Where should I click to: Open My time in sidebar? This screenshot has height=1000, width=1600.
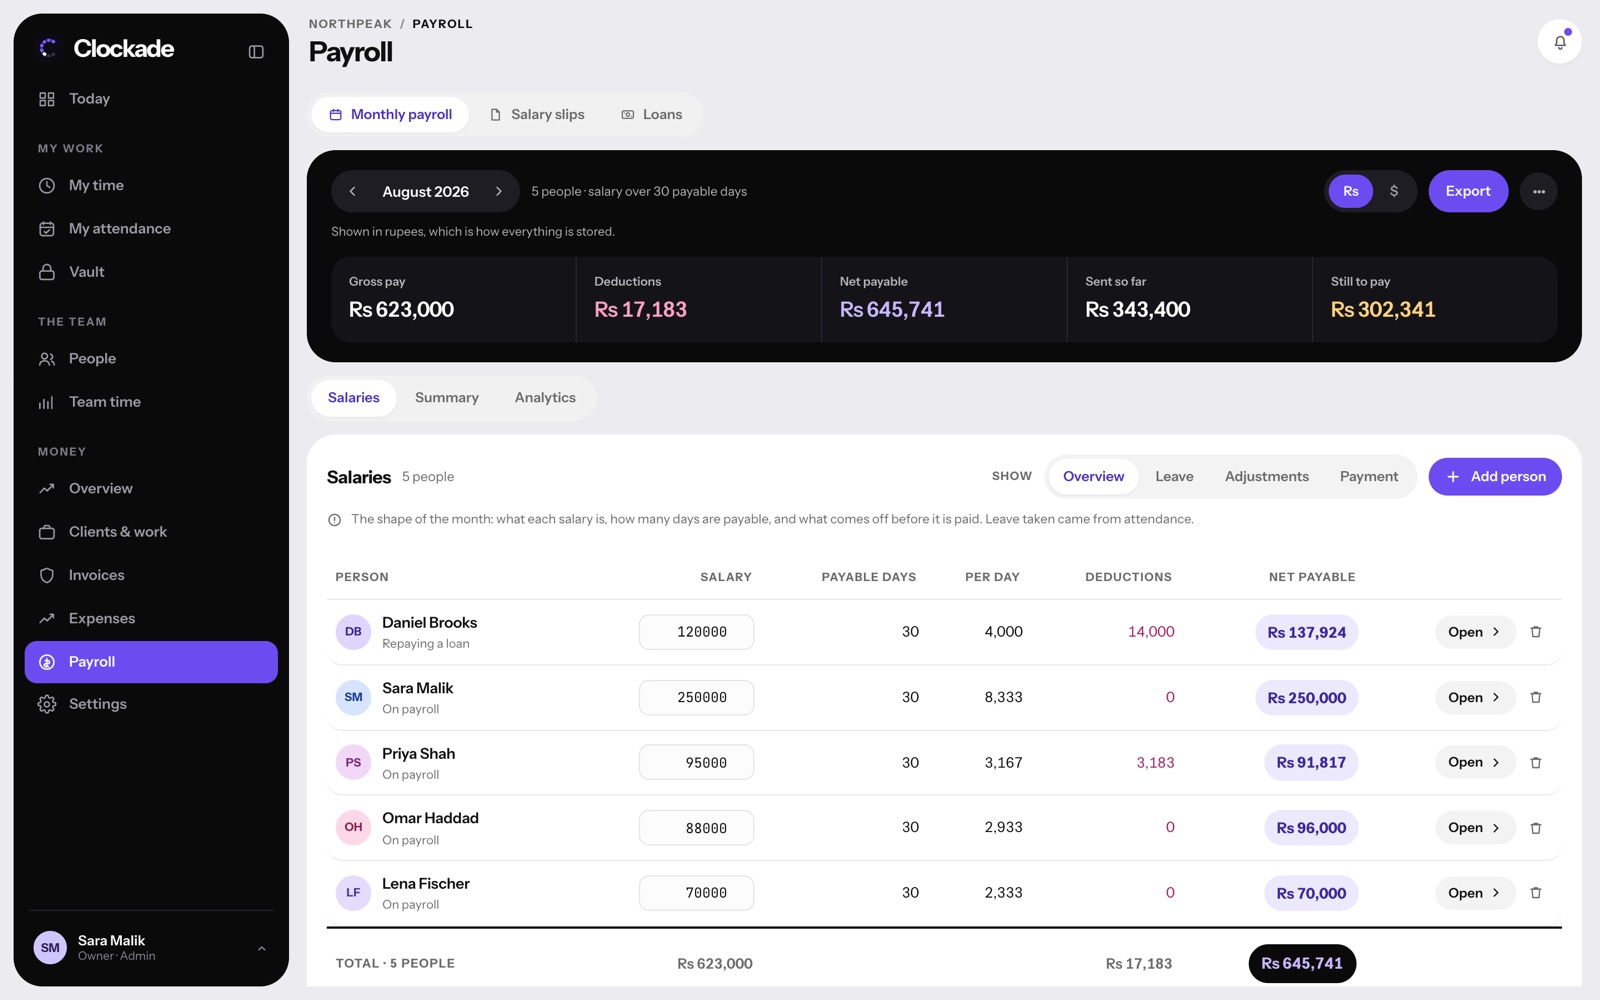[x=151, y=186]
